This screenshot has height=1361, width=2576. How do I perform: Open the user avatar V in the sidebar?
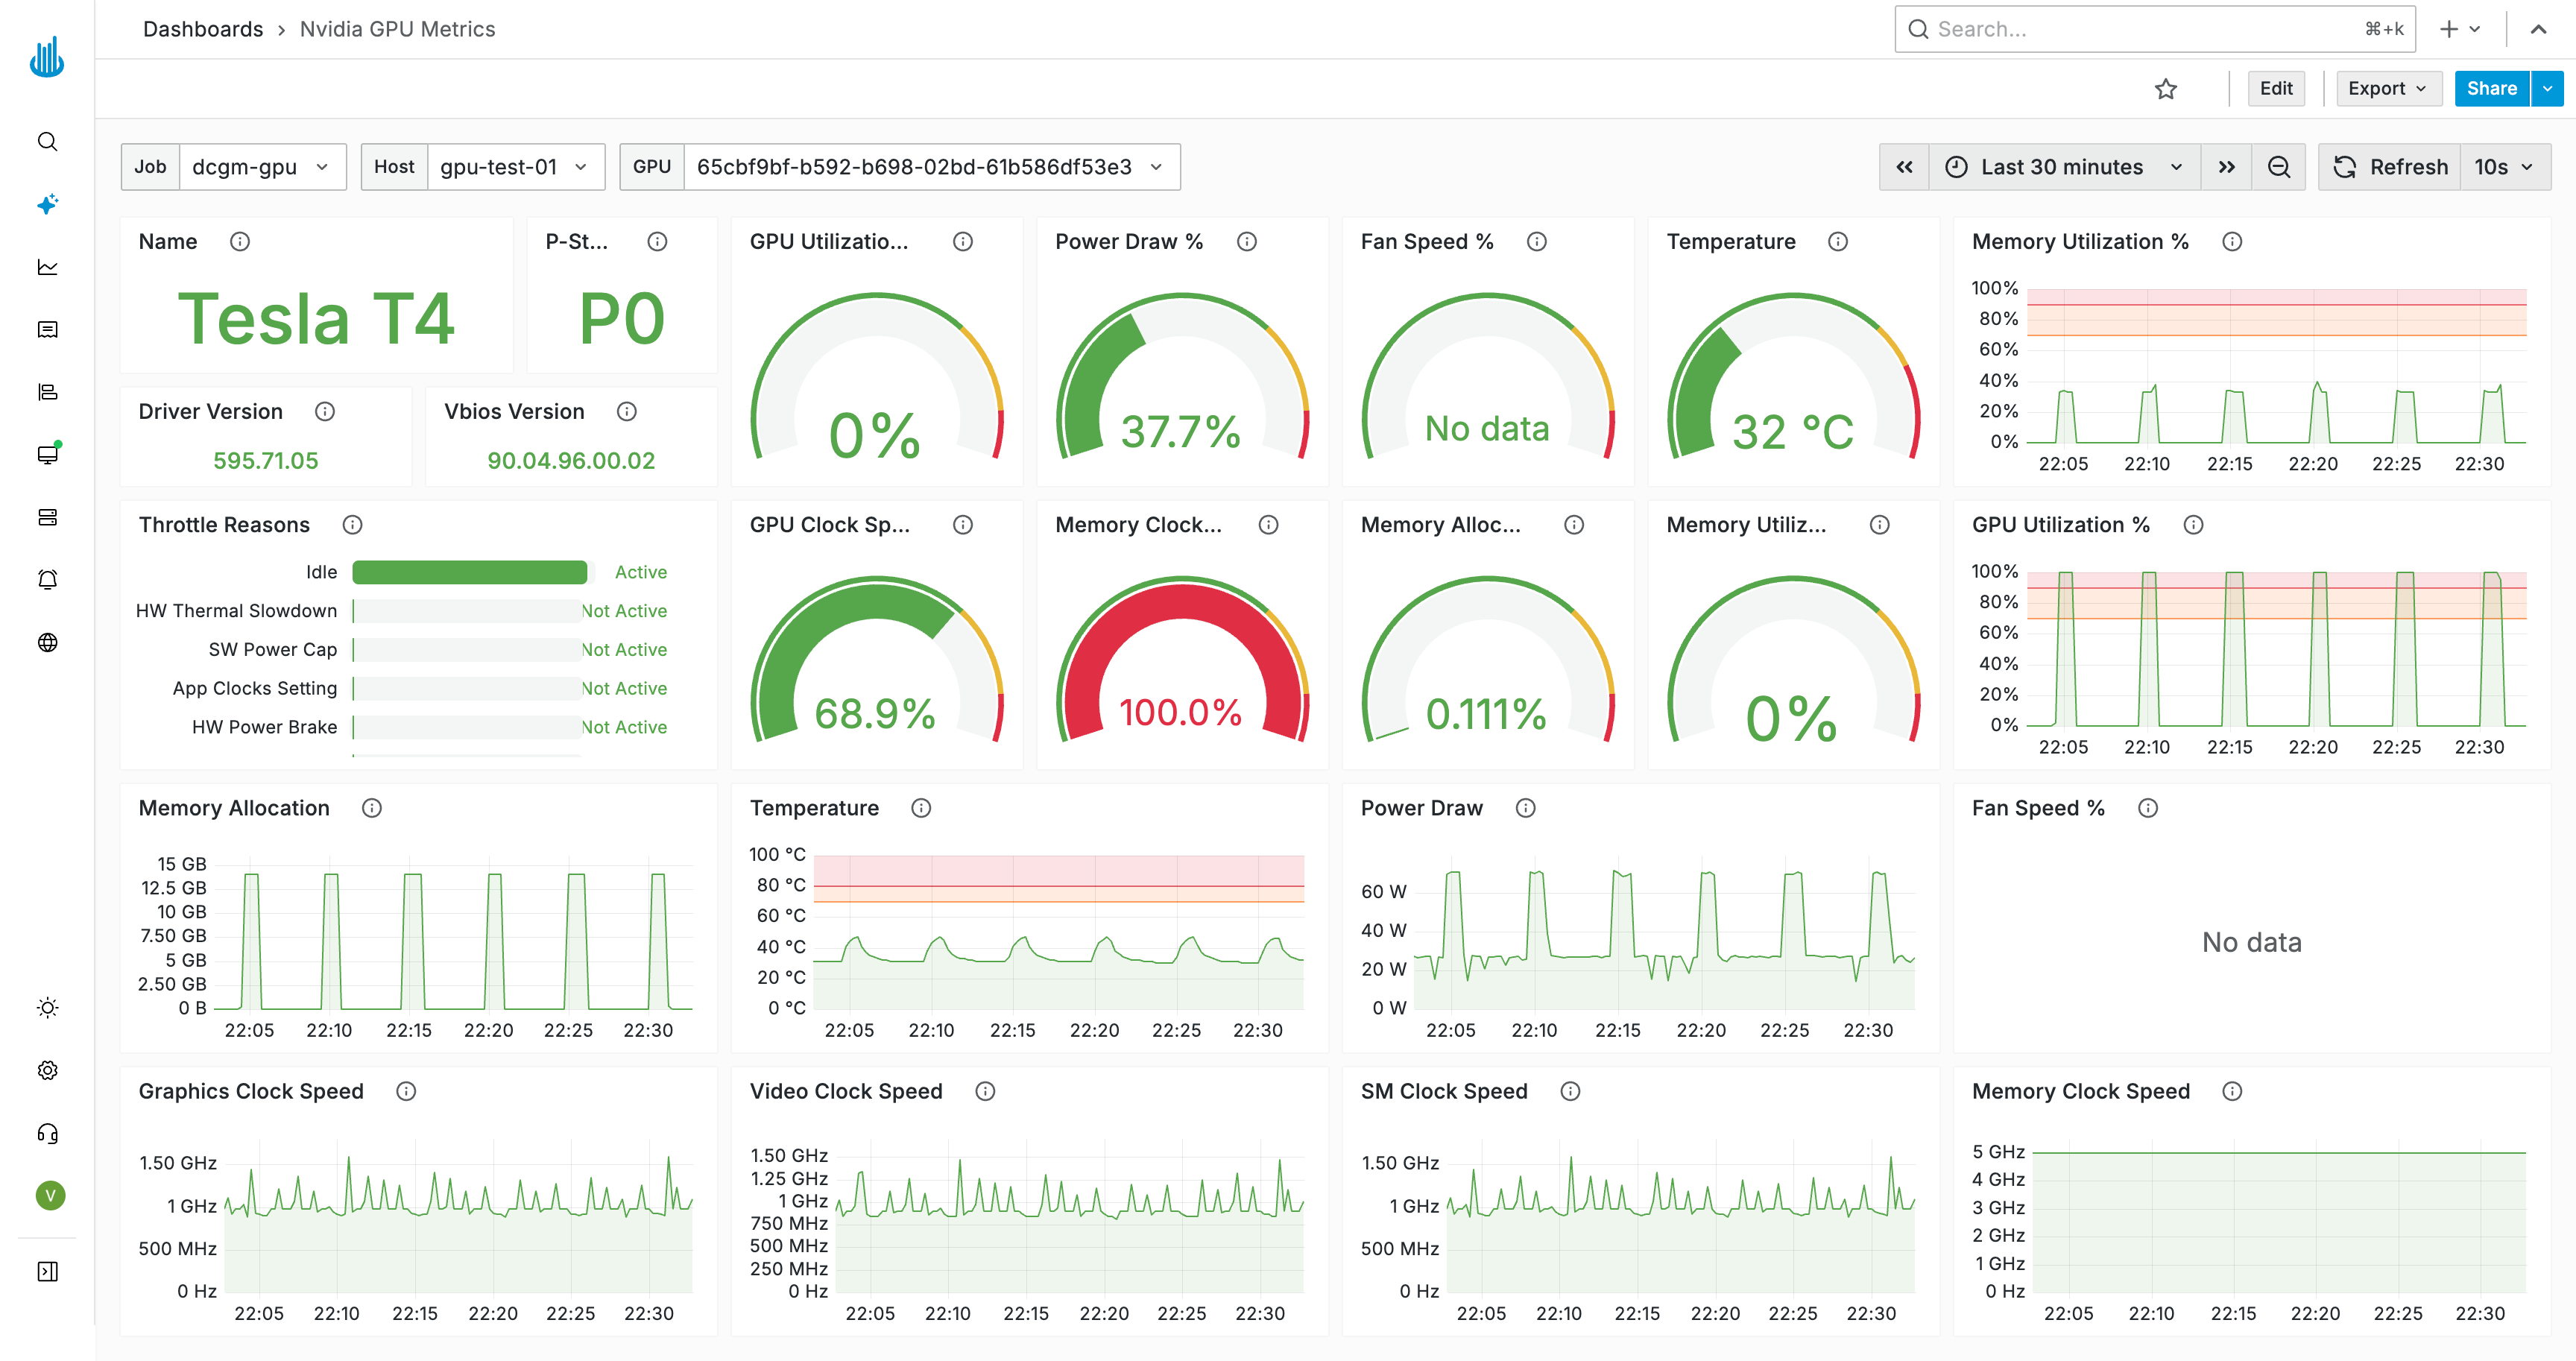(50, 1195)
